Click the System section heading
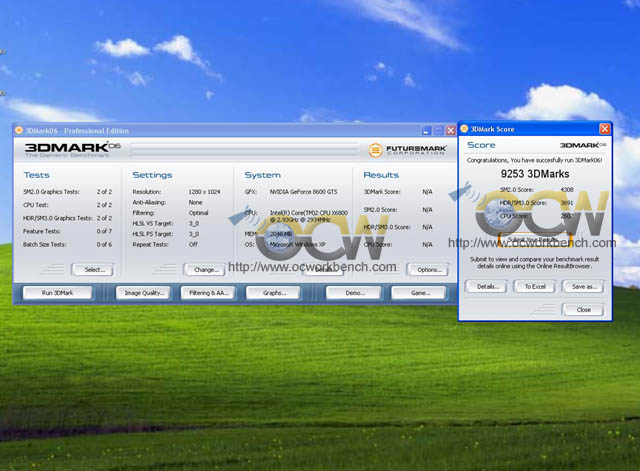Image resolution: width=640 pixels, height=471 pixels. click(x=262, y=175)
